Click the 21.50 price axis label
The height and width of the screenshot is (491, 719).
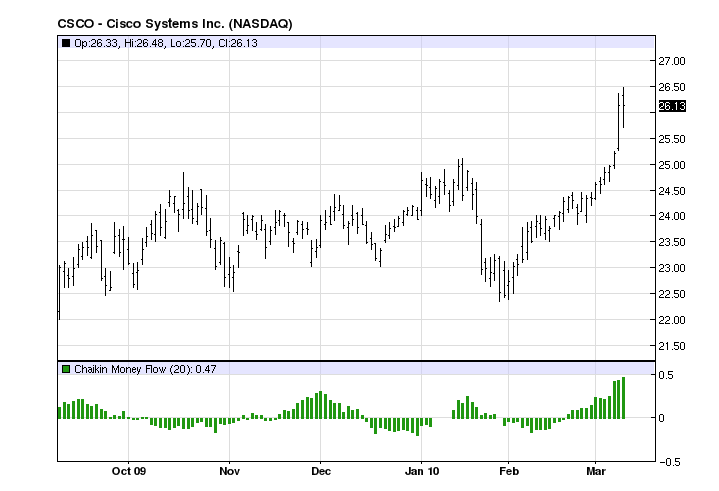(x=672, y=346)
